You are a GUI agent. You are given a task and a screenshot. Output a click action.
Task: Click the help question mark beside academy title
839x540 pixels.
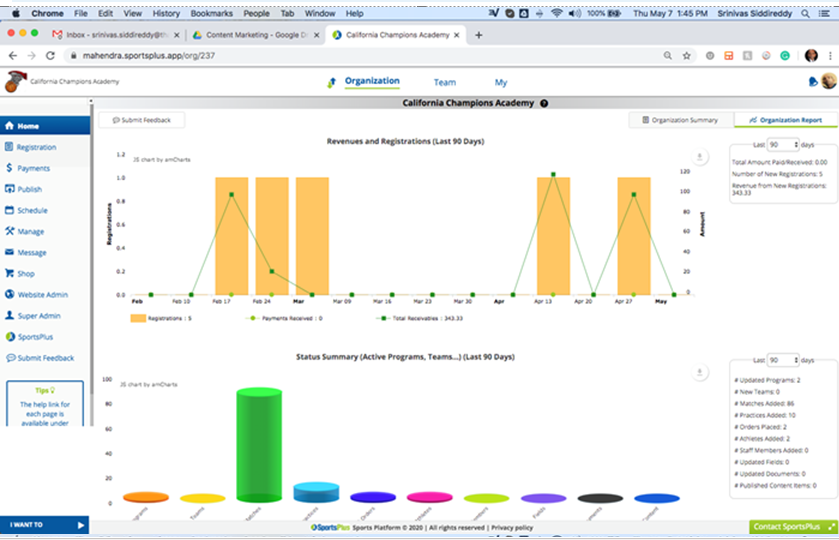544,103
